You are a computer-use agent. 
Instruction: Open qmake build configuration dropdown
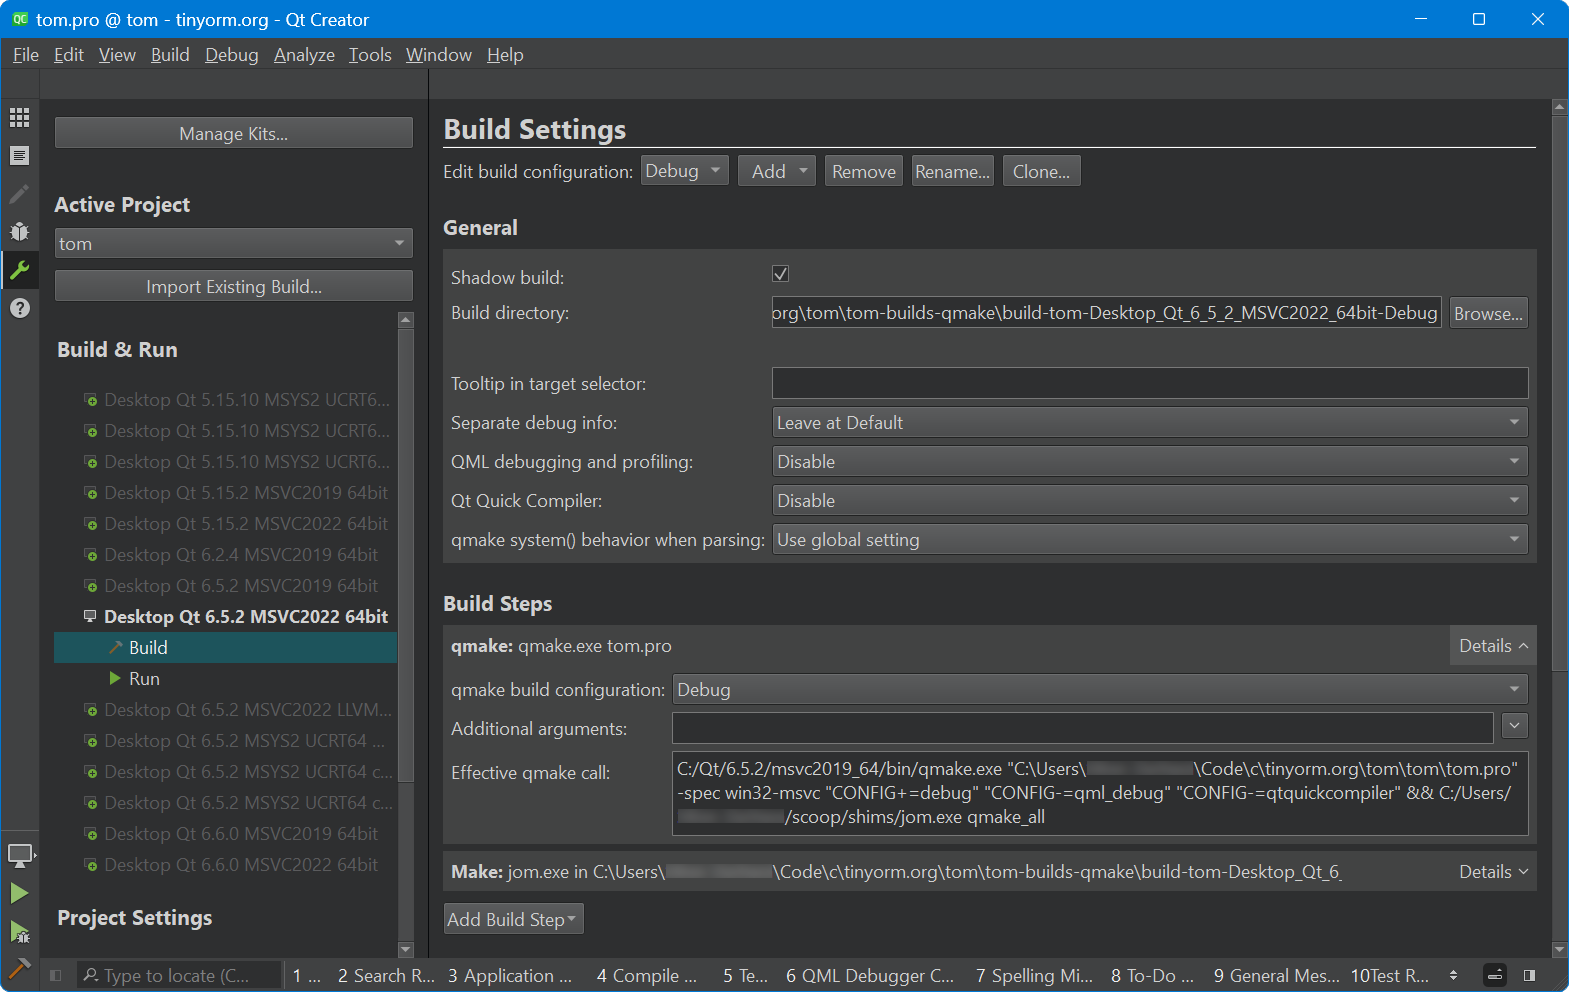[1100, 690]
